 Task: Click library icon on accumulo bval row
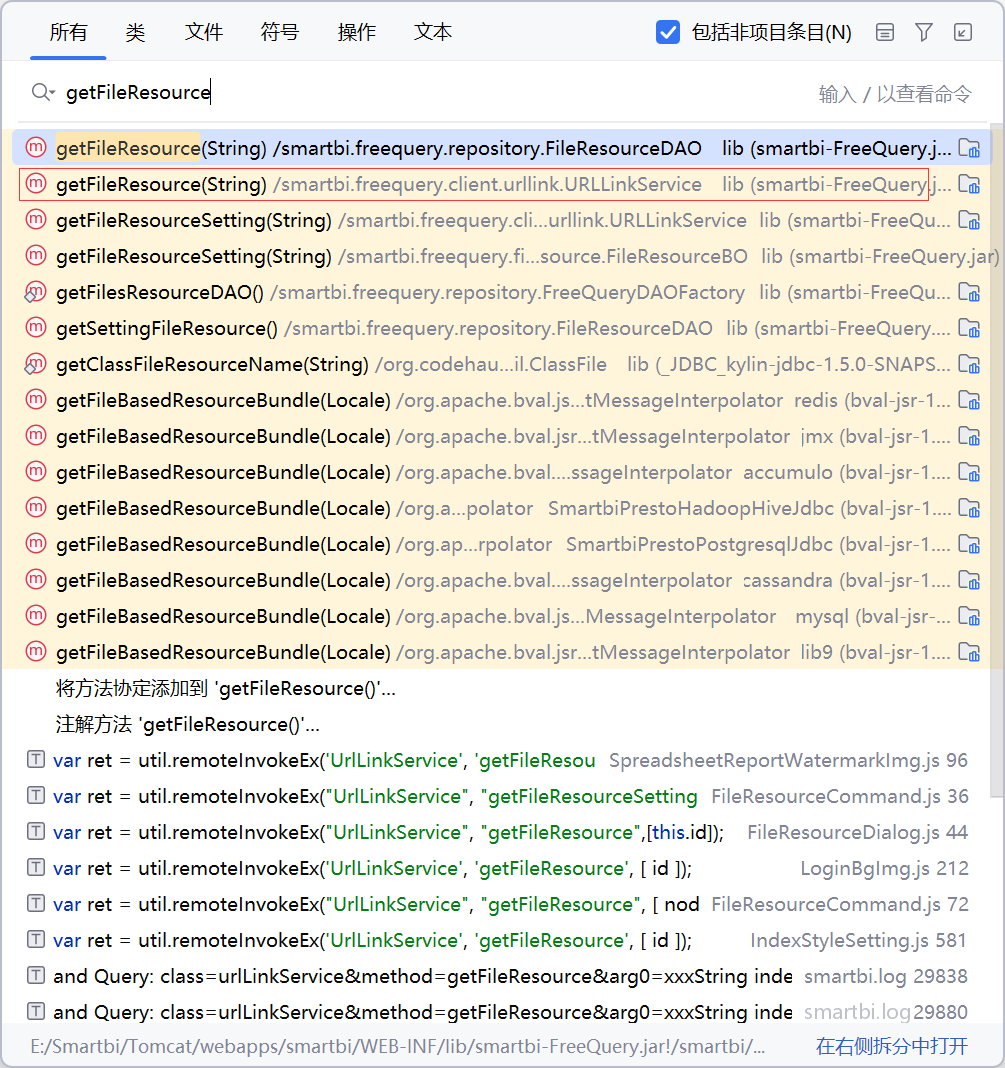point(969,472)
